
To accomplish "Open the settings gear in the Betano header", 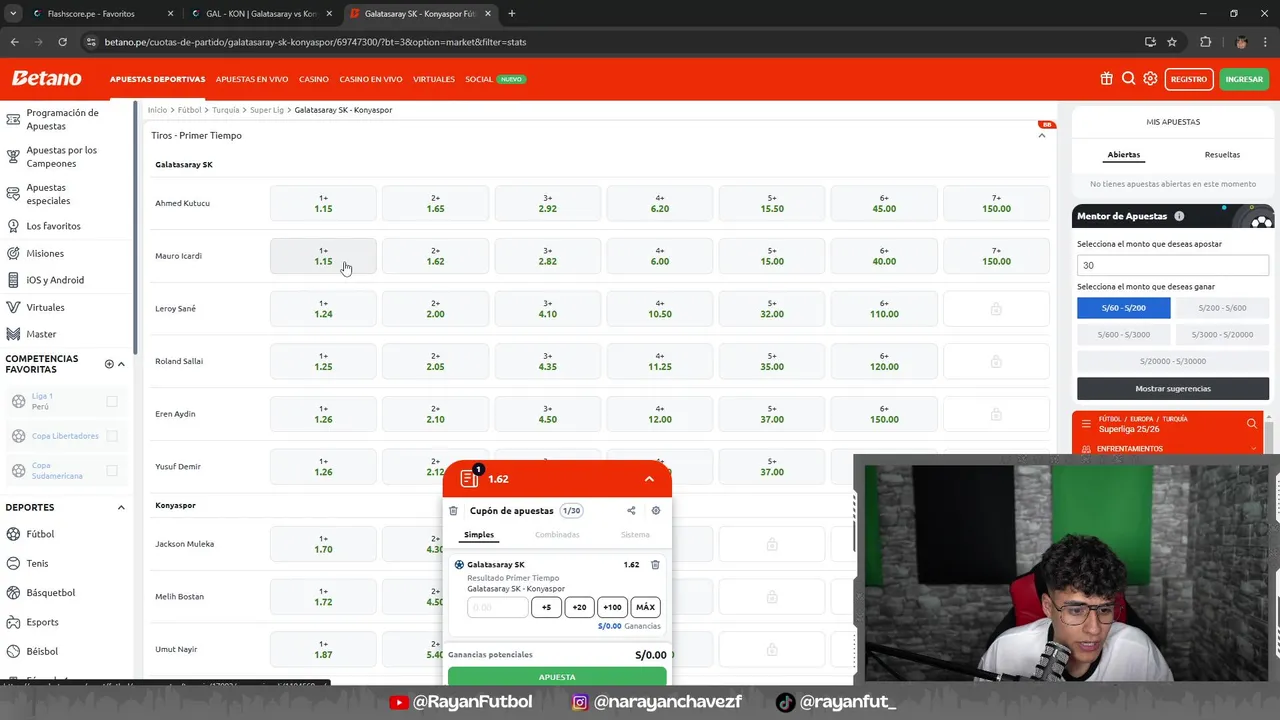I will (1150, 79).
